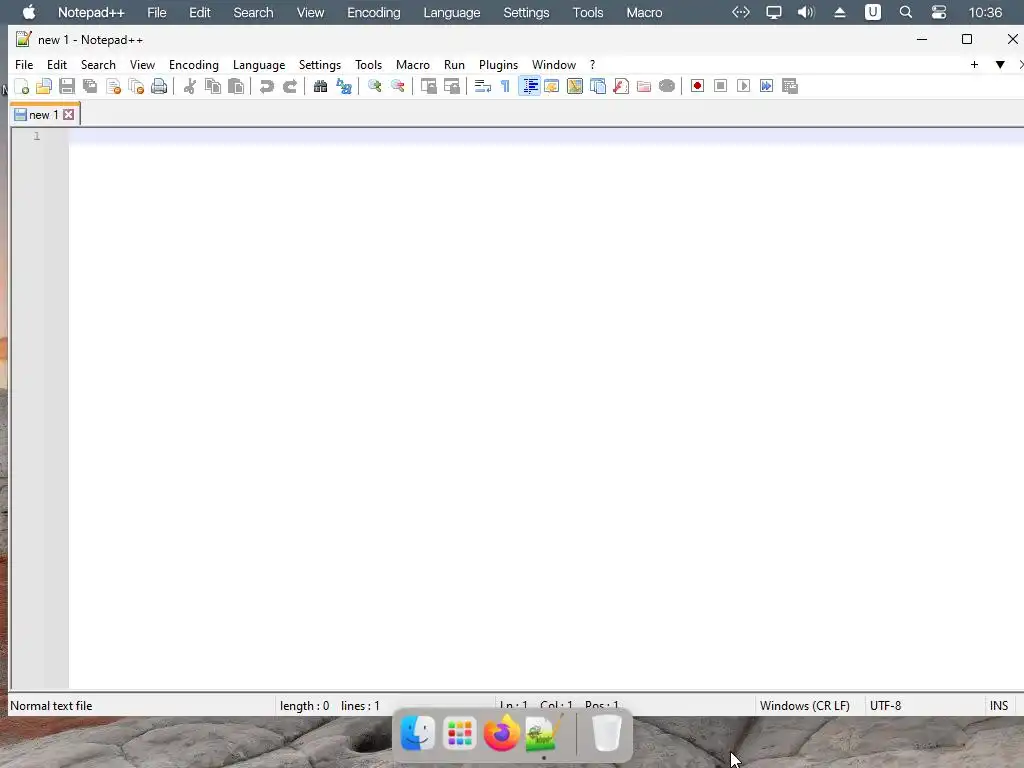Open the Tools menu in Notepad++ window
This screenshot has width=1024, height=768.
pyautogui.click(x=368, y=65)
